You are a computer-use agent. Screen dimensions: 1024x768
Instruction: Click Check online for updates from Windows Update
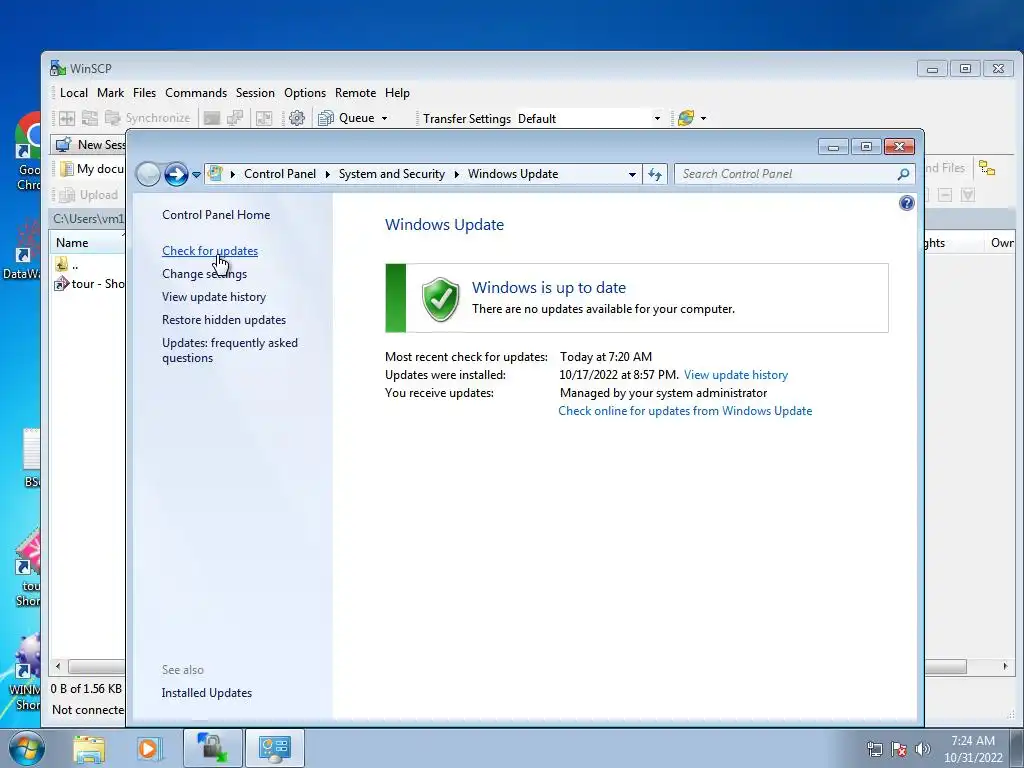point(685,411)
